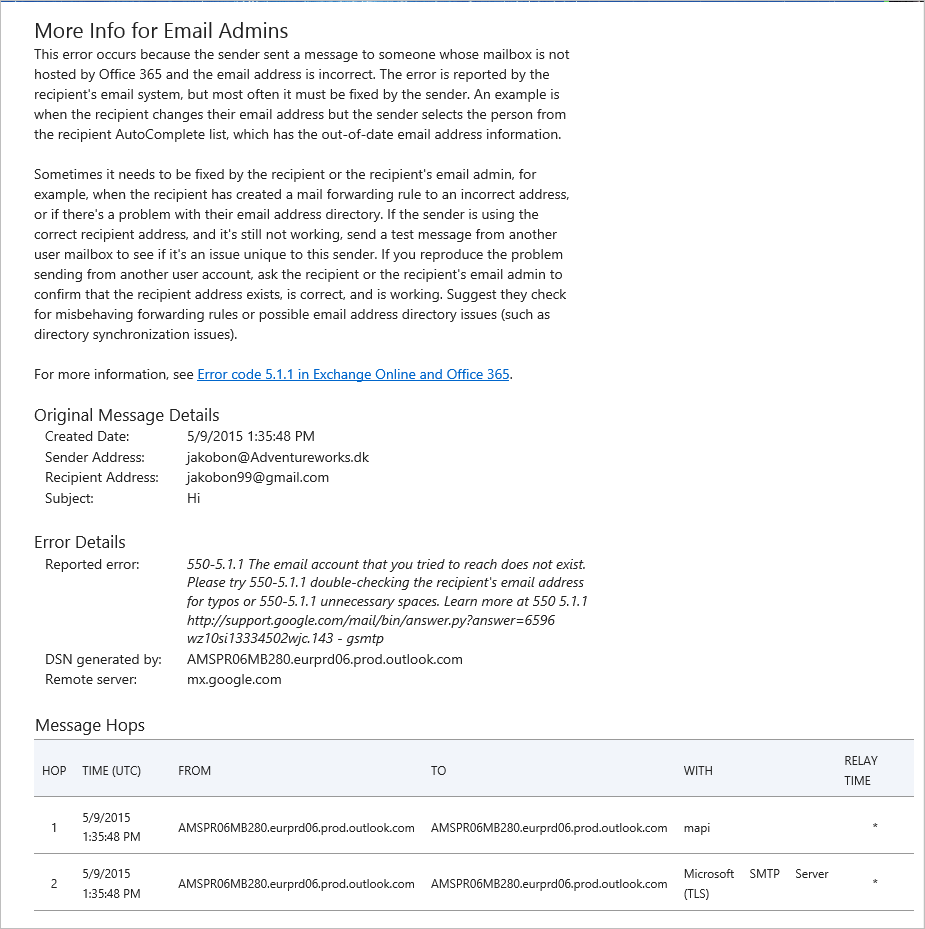The image size is (925, 929).
Task: Click the Created Date value
Action: click(x=251, y=436)
